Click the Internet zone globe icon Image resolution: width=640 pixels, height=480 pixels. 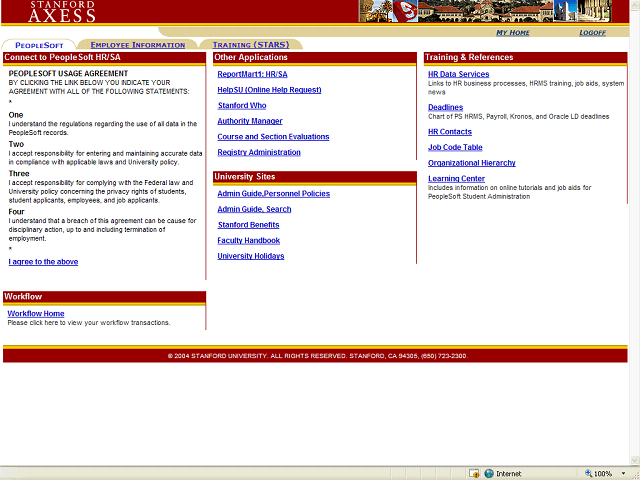pyautogui.click(x=488, y=473)
